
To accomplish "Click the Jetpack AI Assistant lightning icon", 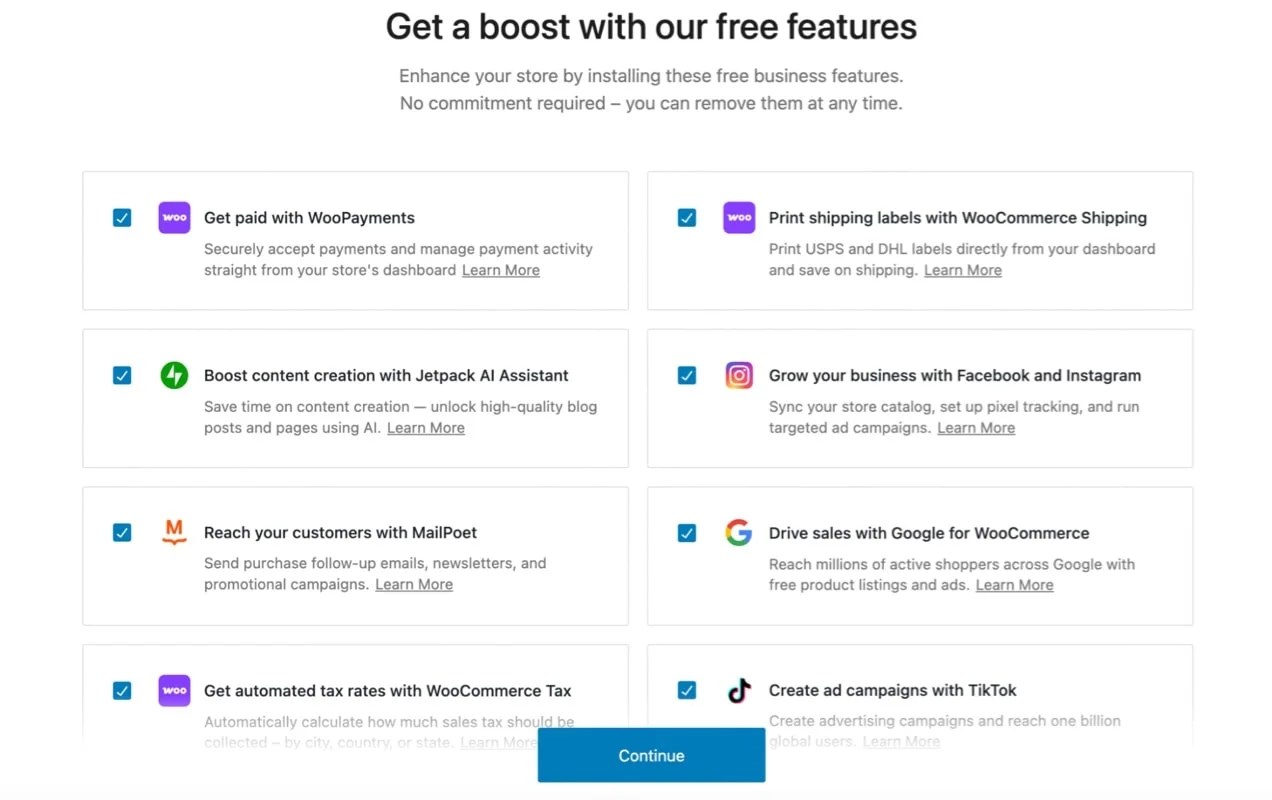I will (173, 375).
